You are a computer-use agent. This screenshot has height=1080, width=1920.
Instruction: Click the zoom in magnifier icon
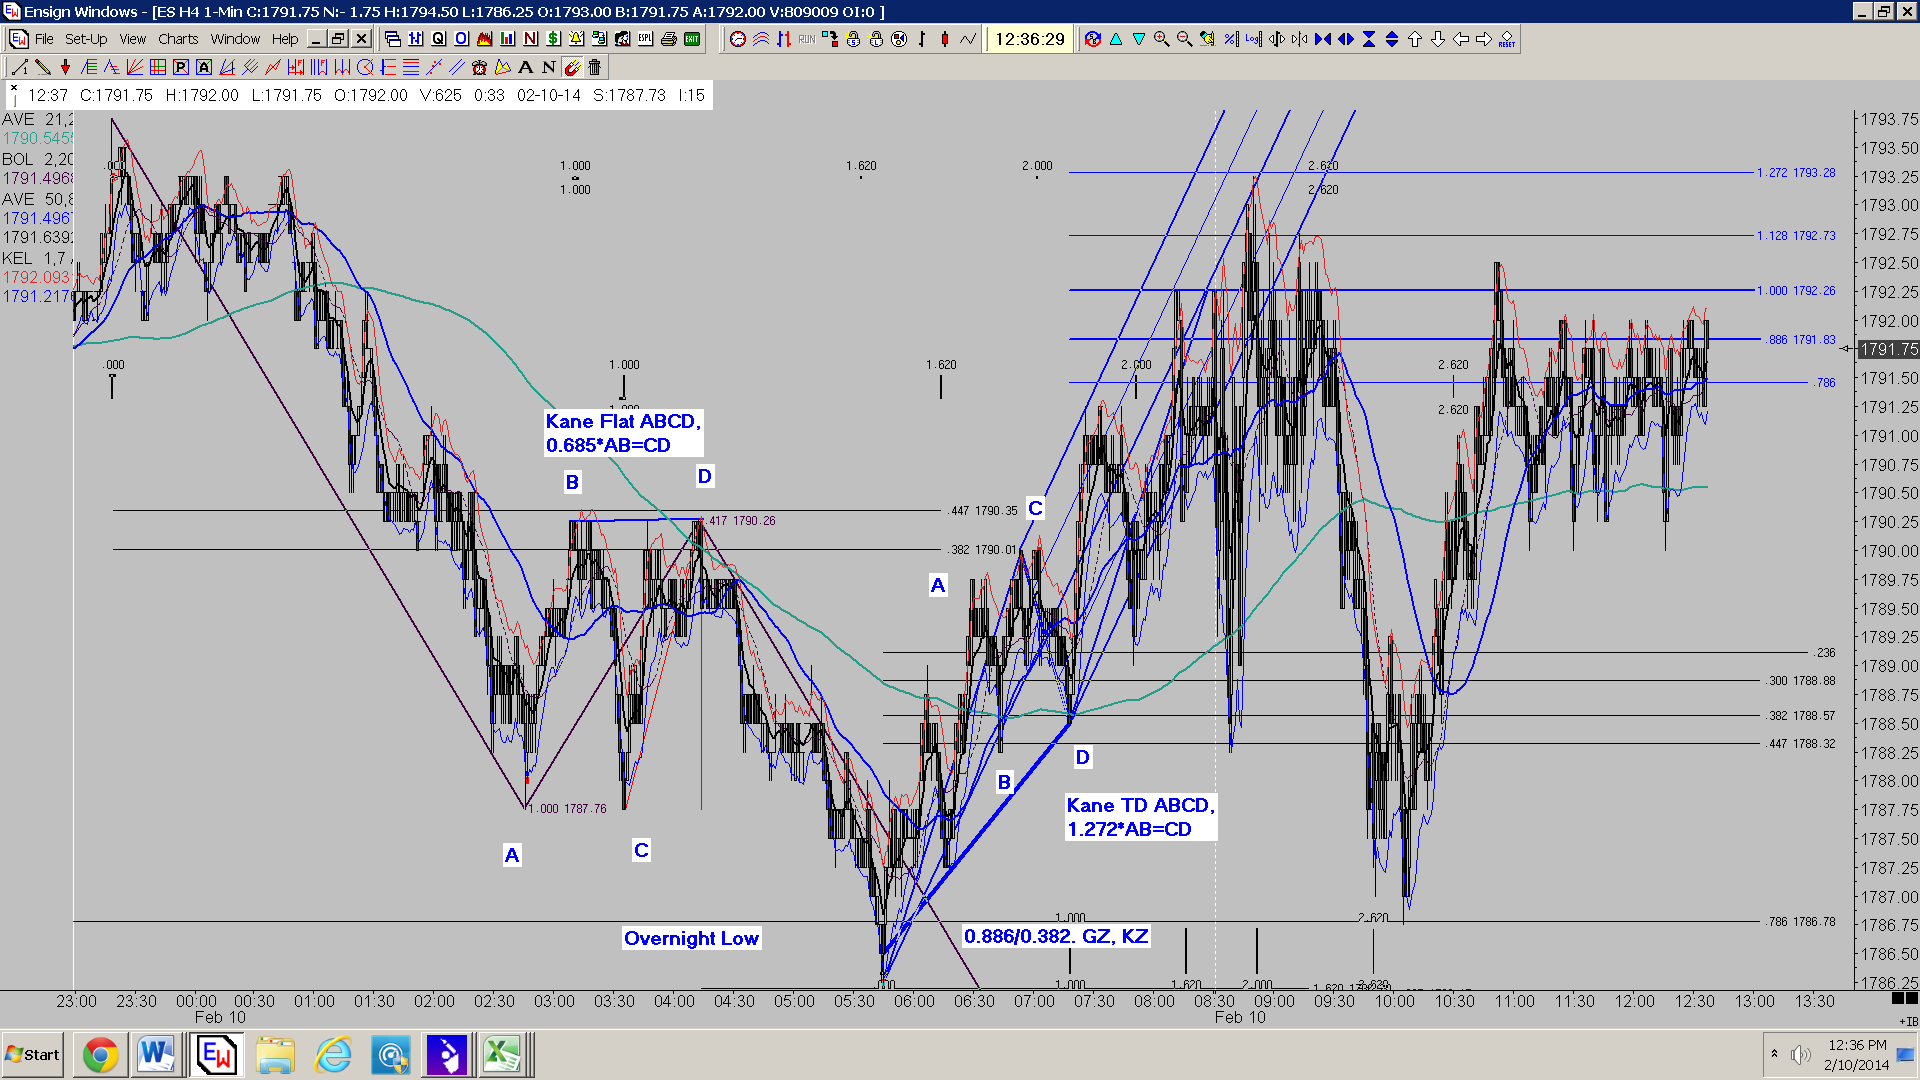coord(1162,39)
